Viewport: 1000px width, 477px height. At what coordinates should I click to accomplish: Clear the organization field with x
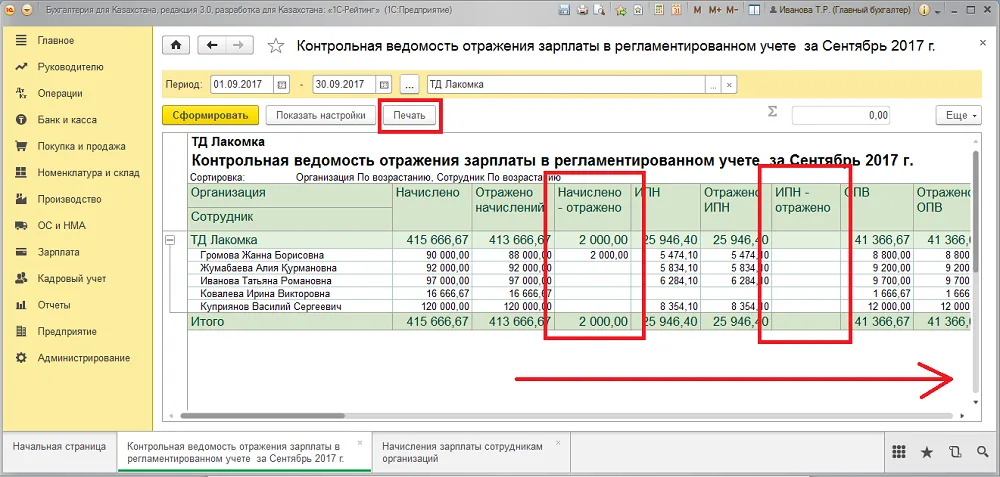click(730, 84)
